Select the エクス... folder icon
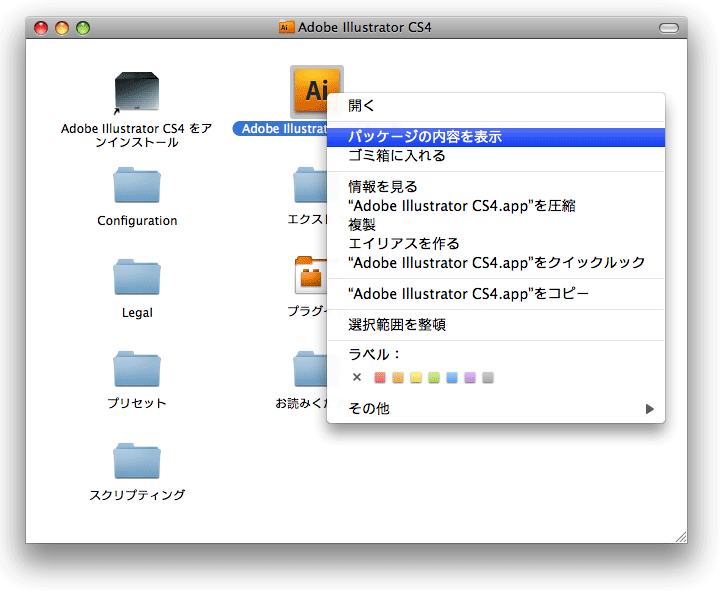 [310, 185]
